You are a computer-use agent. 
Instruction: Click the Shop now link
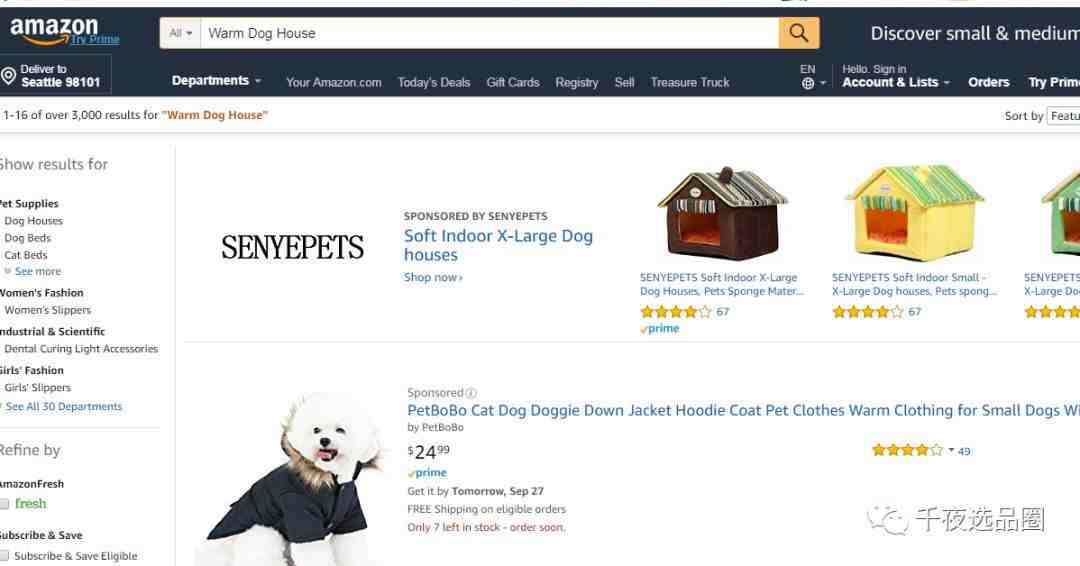(x=433, y=277)
